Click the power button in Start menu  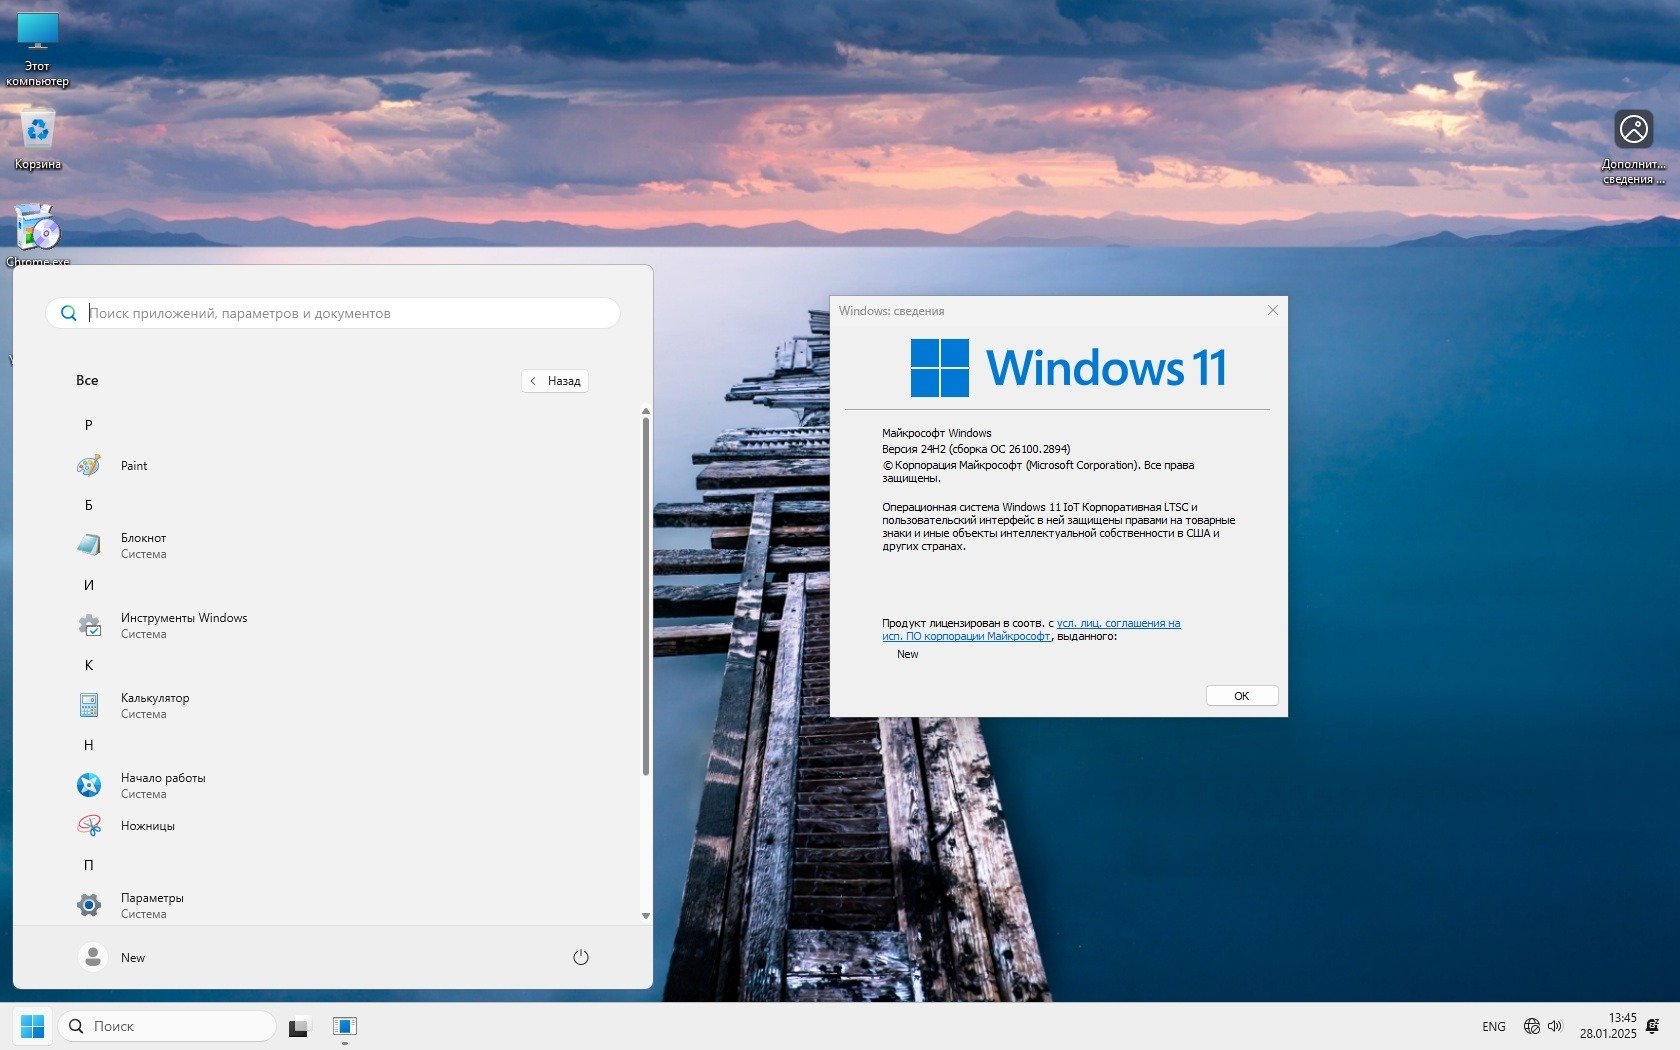tap(580, 957)
